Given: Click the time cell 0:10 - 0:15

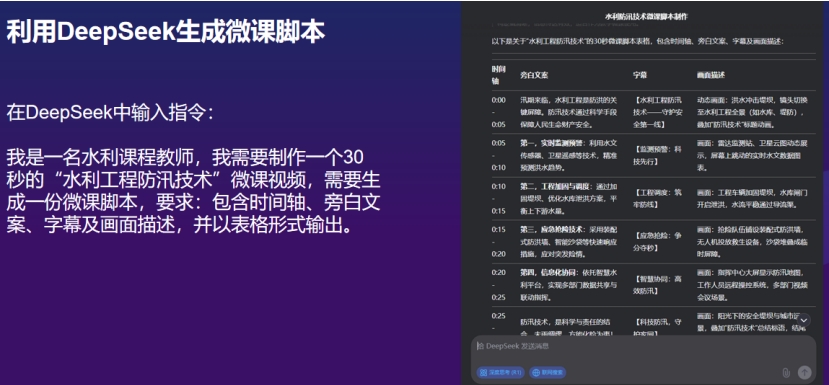Looking at the screenshot, I should pyautogui.click(x=499, y=198).
